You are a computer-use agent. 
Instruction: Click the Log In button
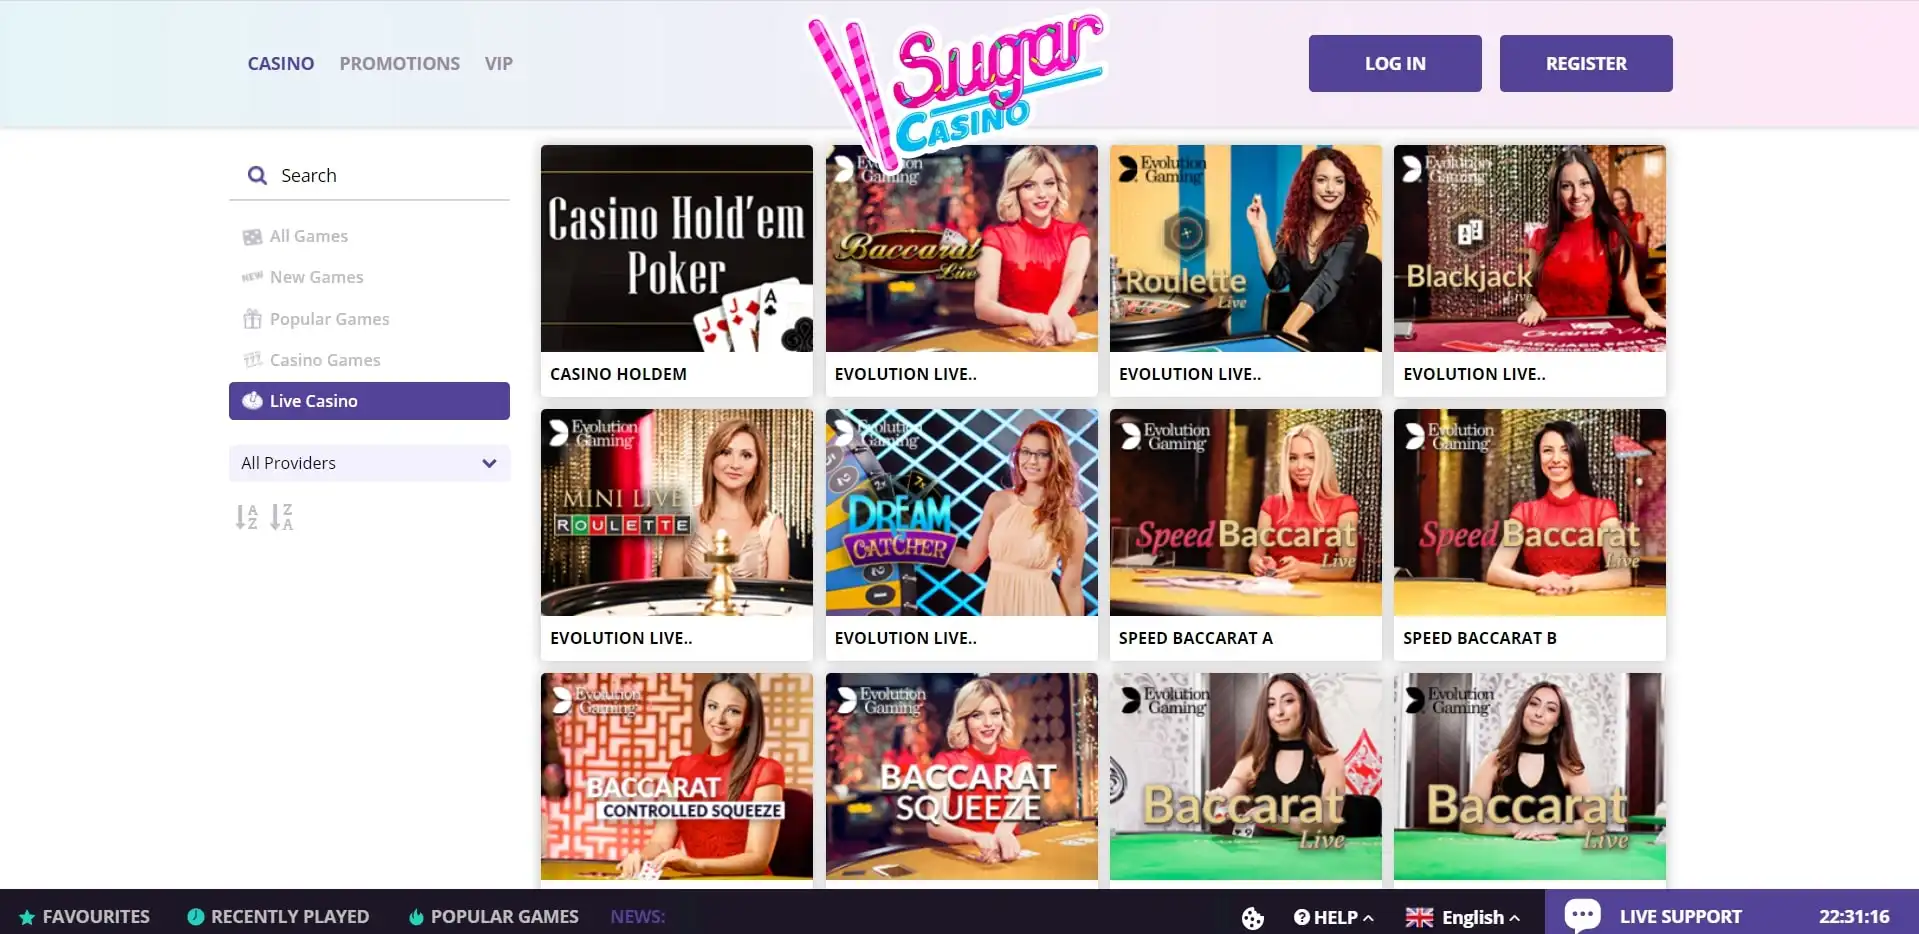1395,63
